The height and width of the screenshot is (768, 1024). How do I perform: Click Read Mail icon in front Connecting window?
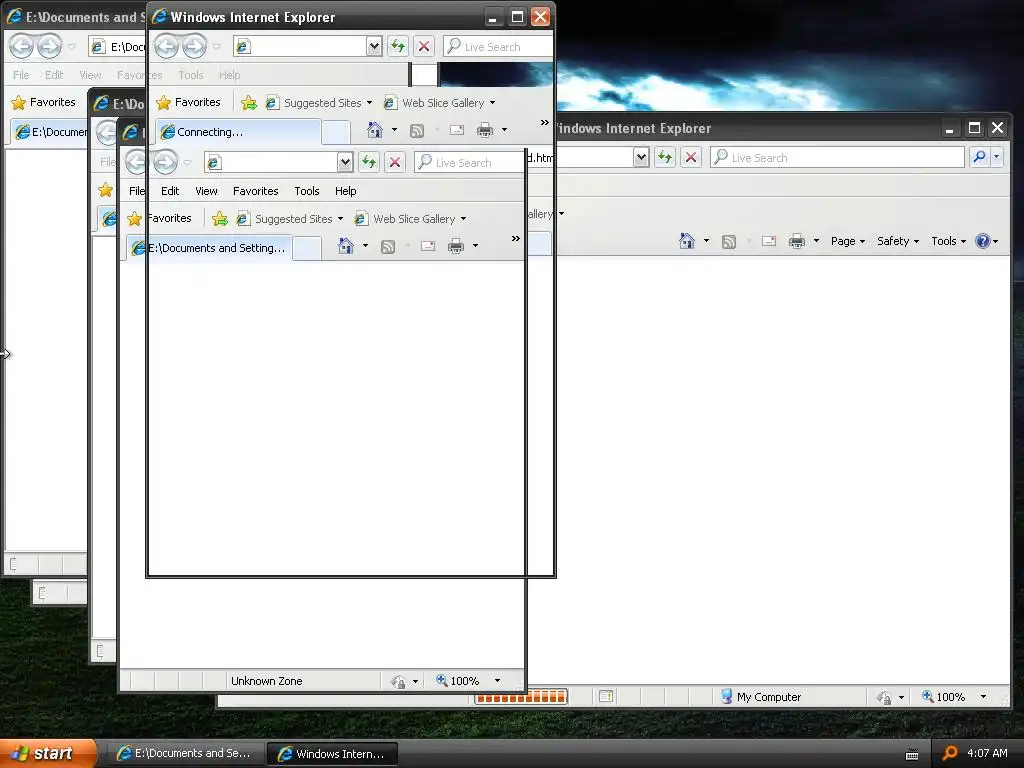click(x=456, y=130)
